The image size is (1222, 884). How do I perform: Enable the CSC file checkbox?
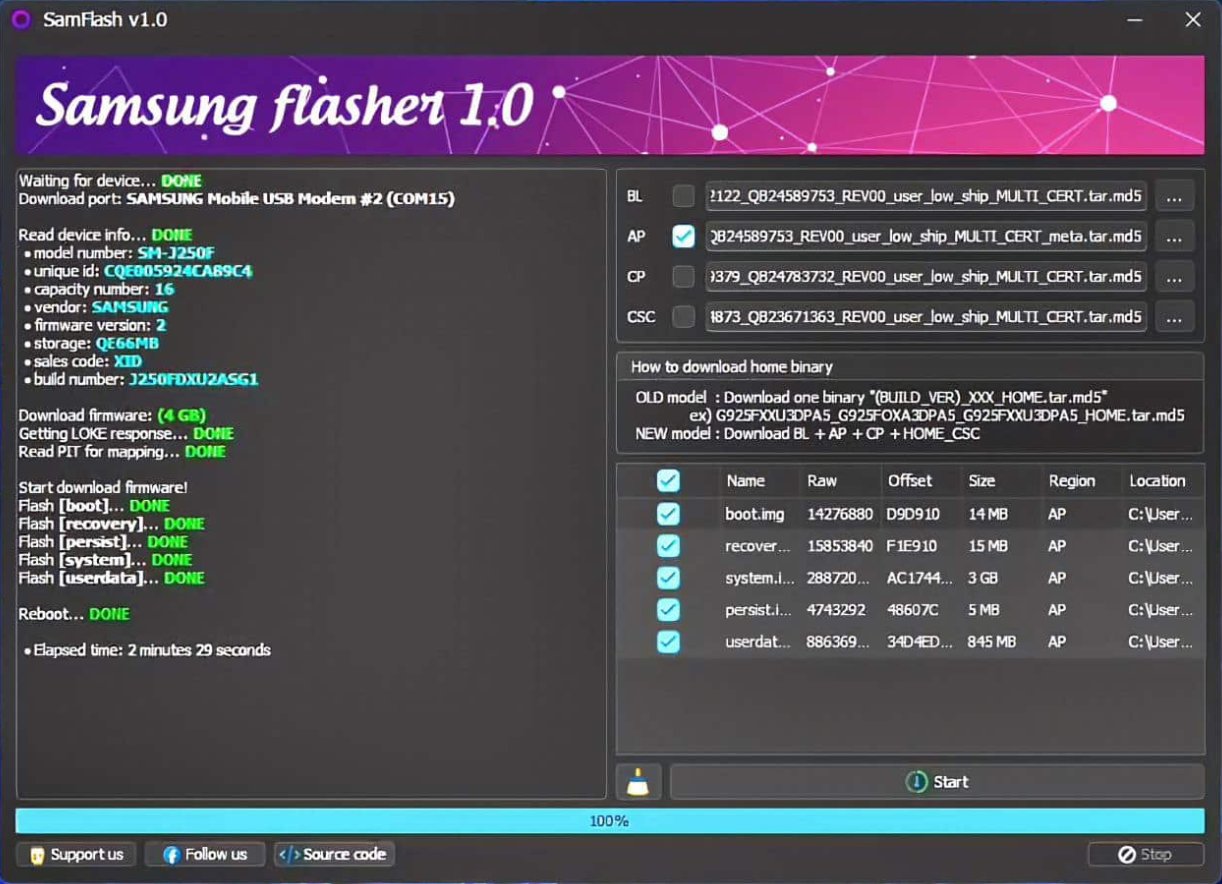coord(683,316)
